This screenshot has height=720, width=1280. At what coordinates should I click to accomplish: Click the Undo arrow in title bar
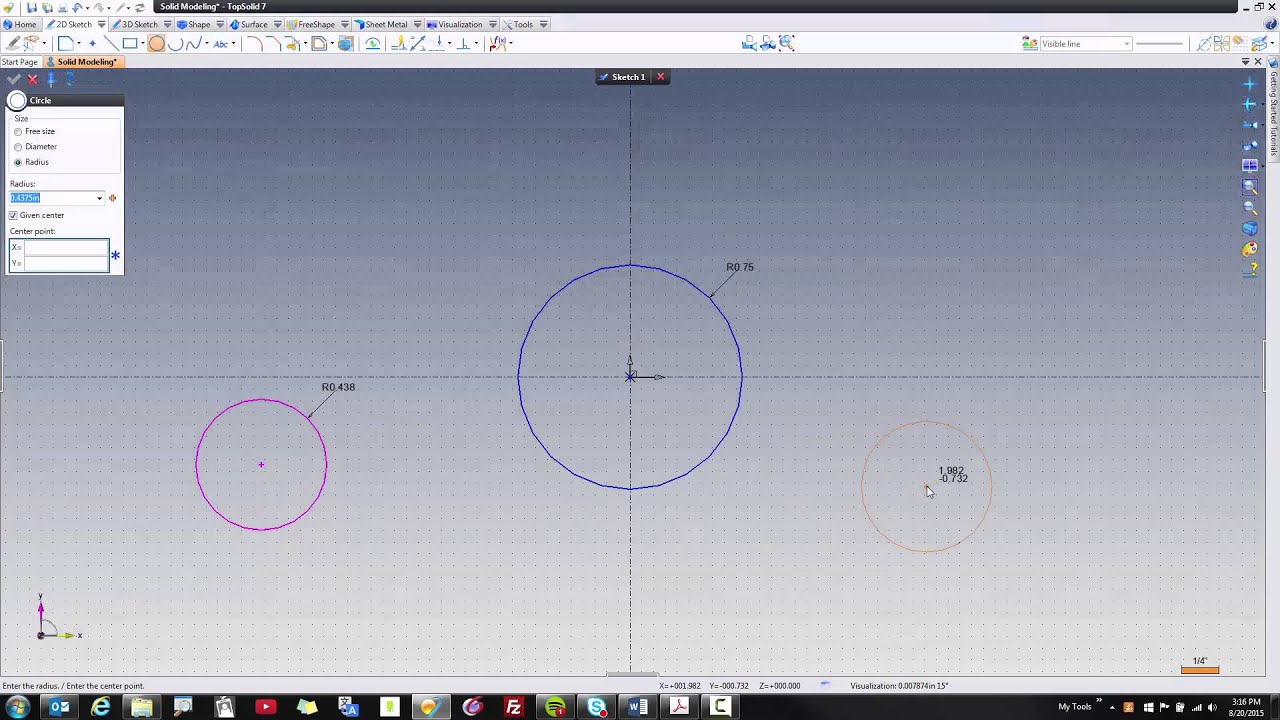[78, 7]
